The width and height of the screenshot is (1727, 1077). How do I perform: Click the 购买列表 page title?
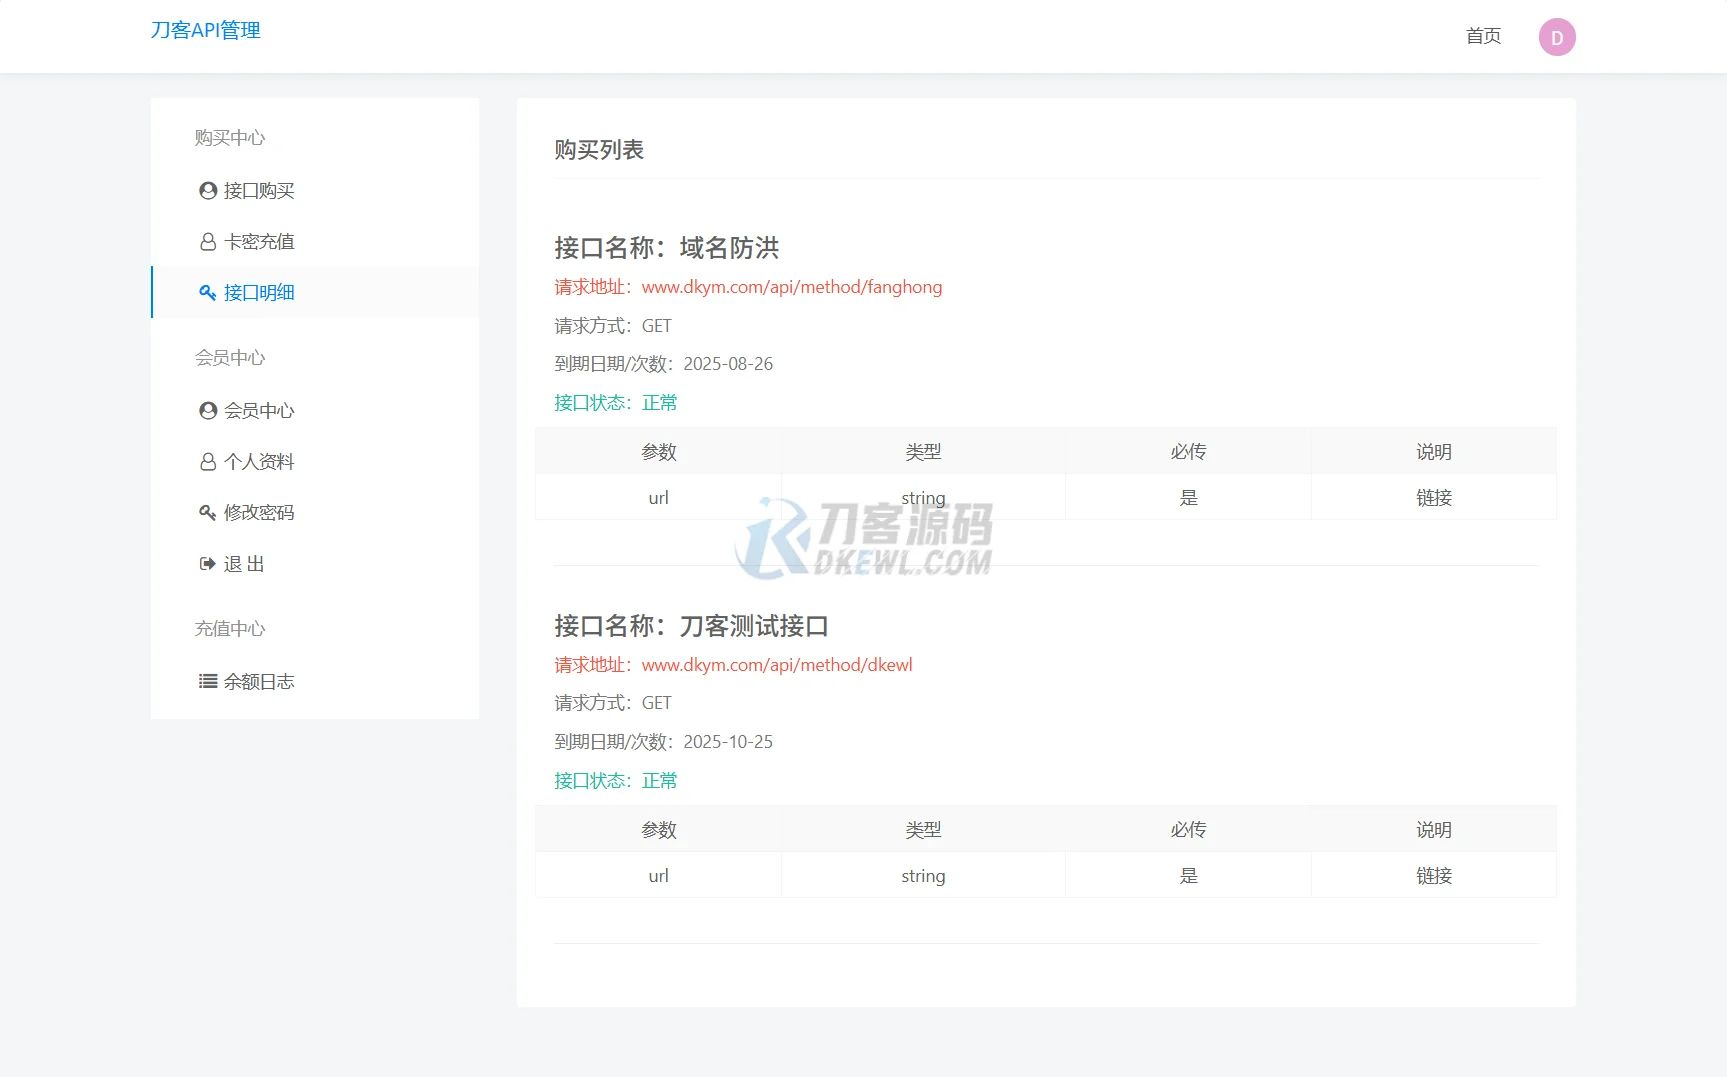click(x=598, y=150)
